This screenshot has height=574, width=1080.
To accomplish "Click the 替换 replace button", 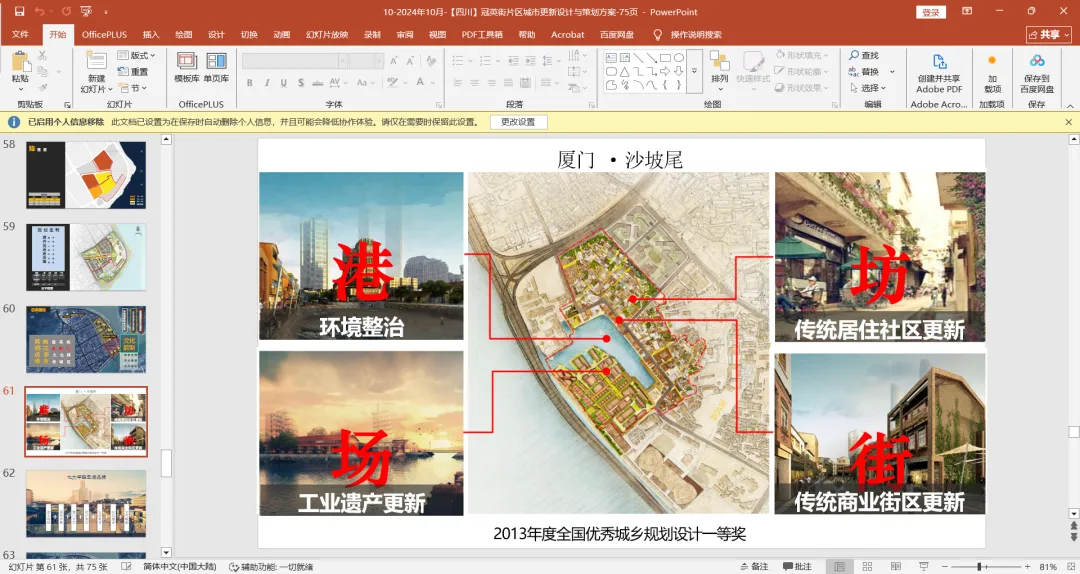I will (x=865, y=72).
